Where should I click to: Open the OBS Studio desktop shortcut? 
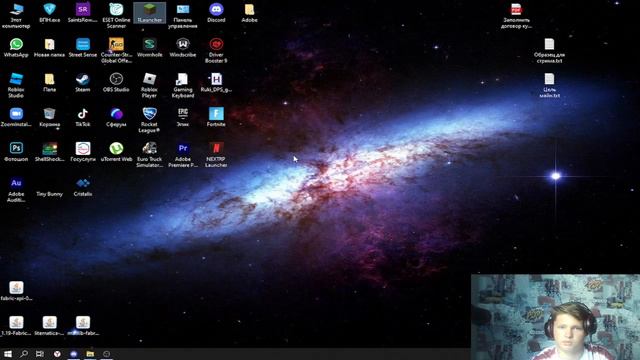[x=116, y=82]
